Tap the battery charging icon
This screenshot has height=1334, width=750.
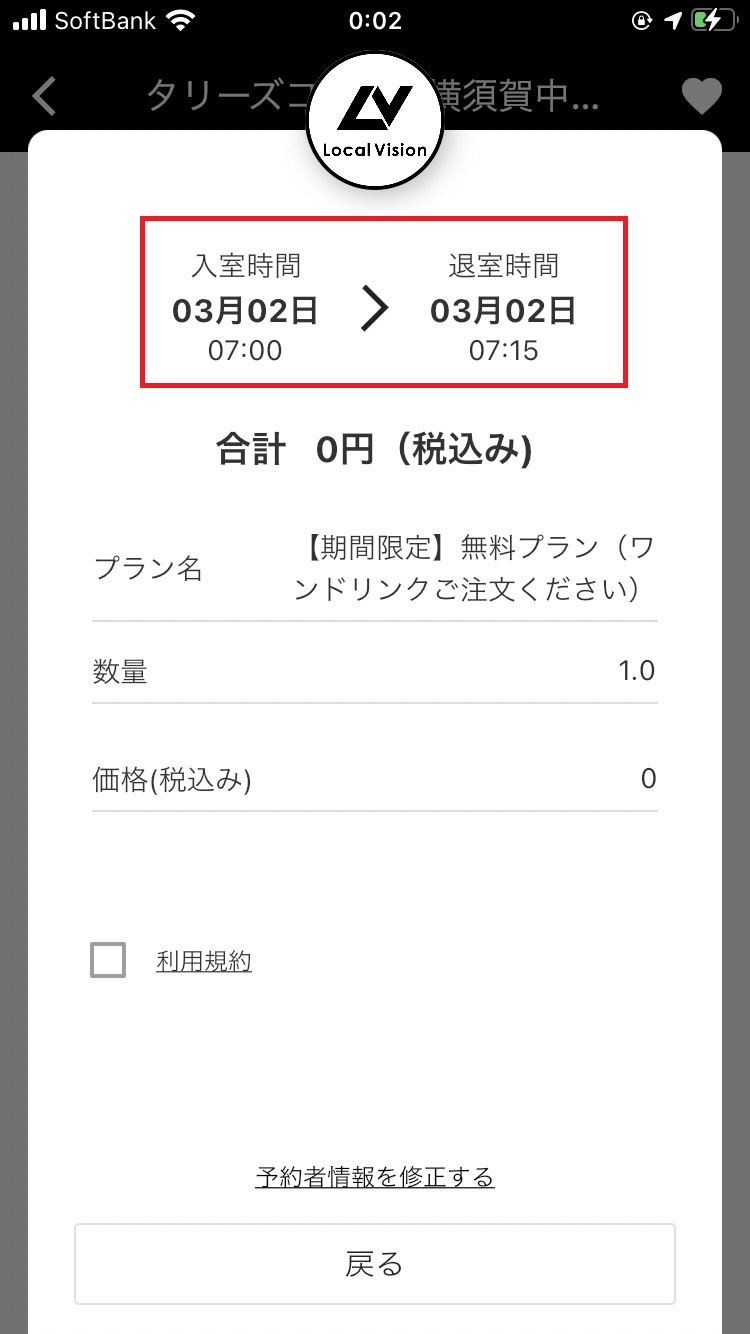click(713, 21)
